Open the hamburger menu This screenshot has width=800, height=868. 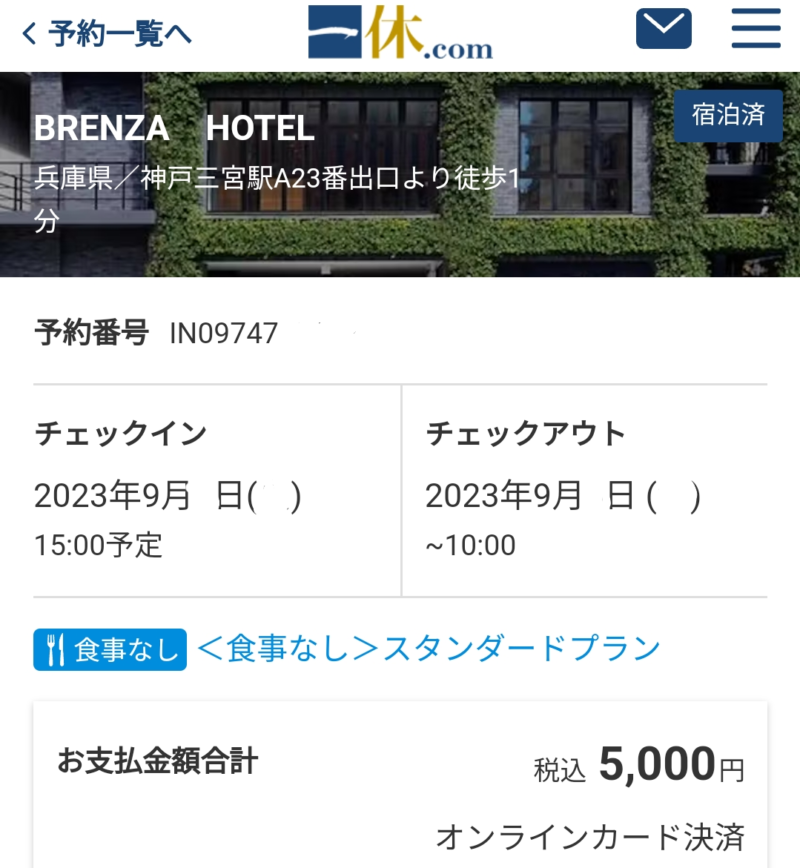tap(756, 30)
